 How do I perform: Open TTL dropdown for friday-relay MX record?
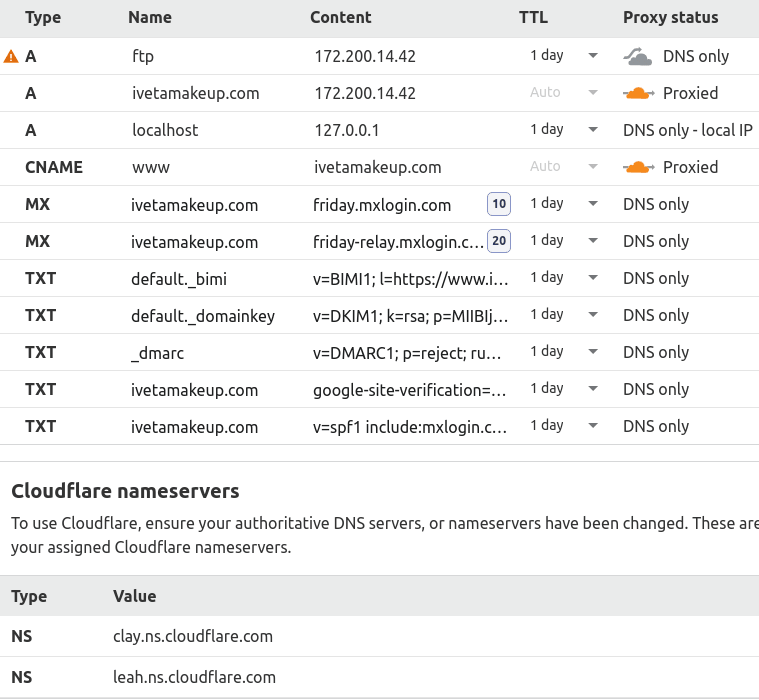coord(592,241)
